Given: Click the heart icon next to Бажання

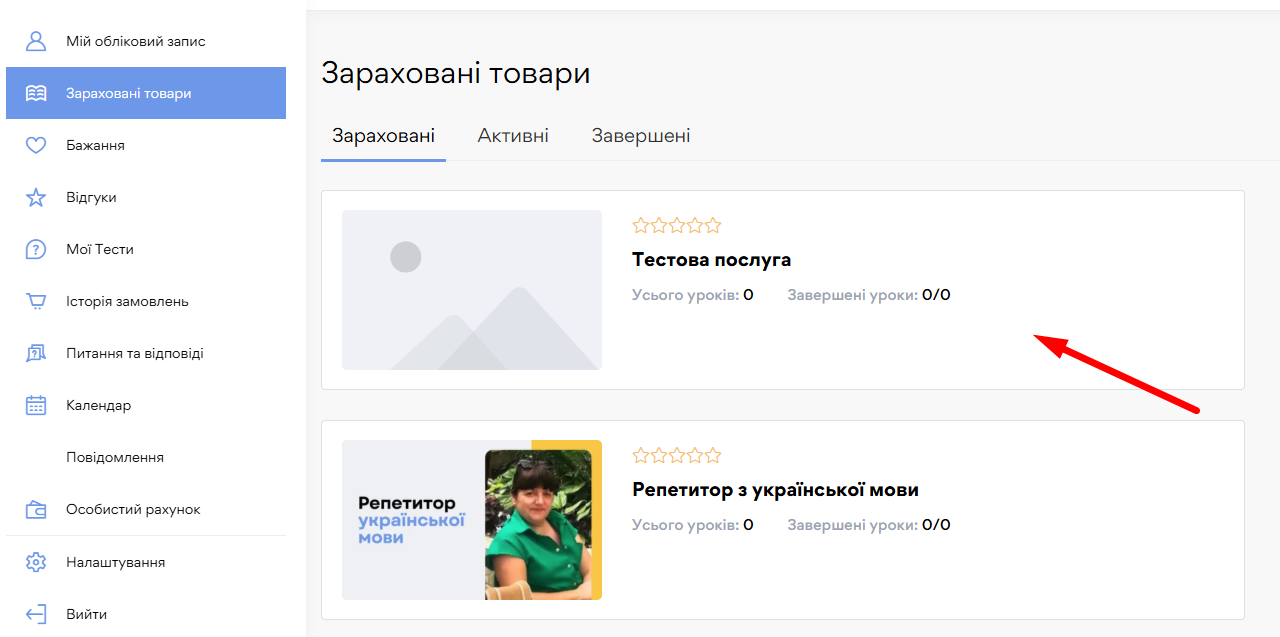Looking at the screenshot, I should point(36,145).
